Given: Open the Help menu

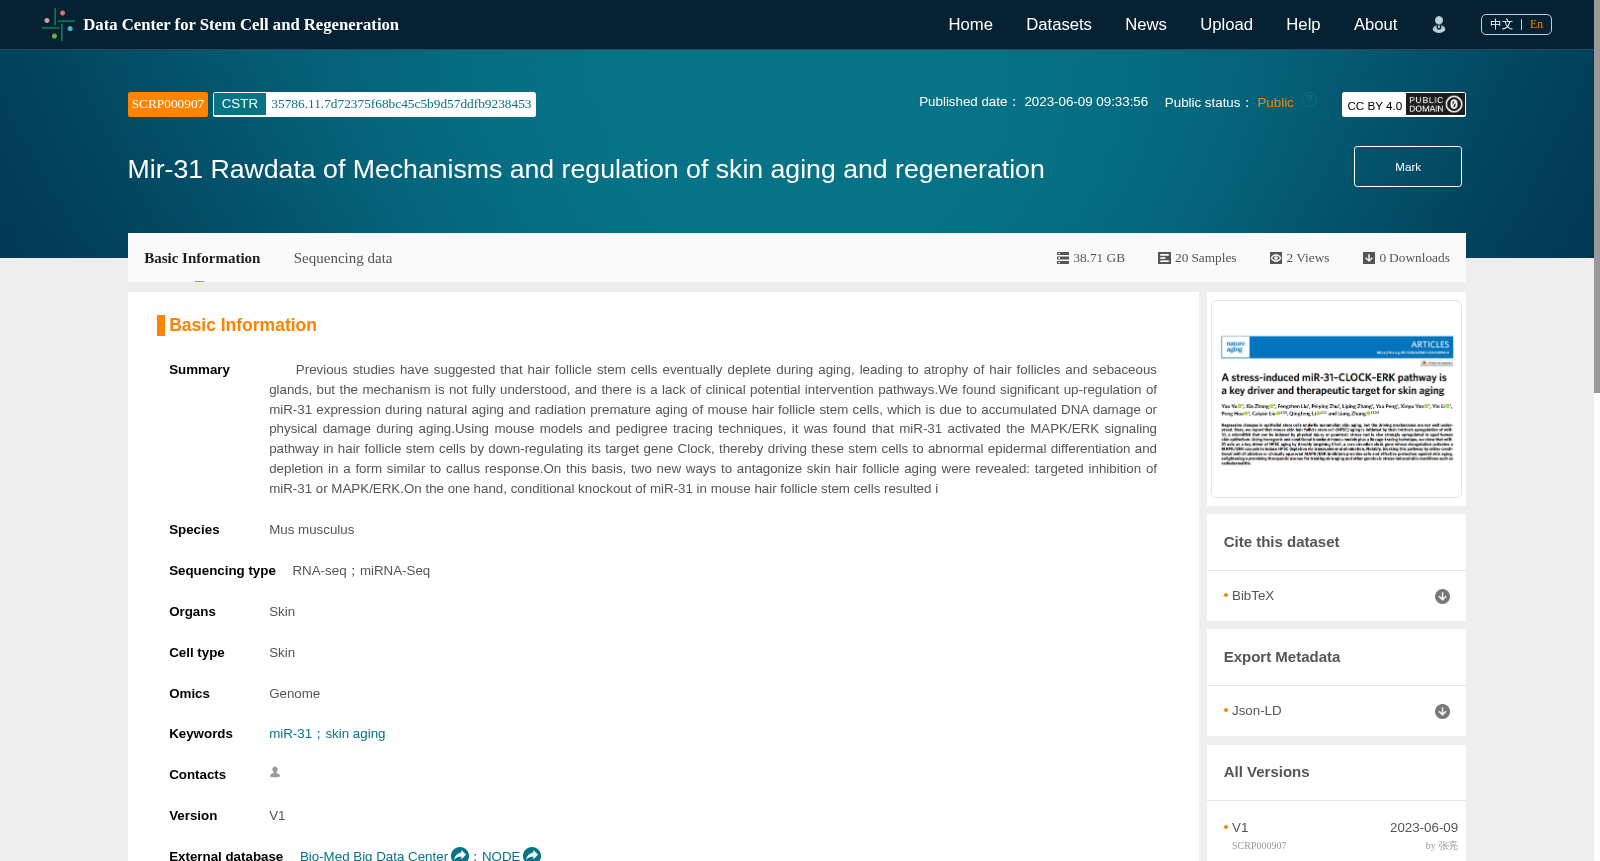Looking at the screenshot, I should (1303, 24).
